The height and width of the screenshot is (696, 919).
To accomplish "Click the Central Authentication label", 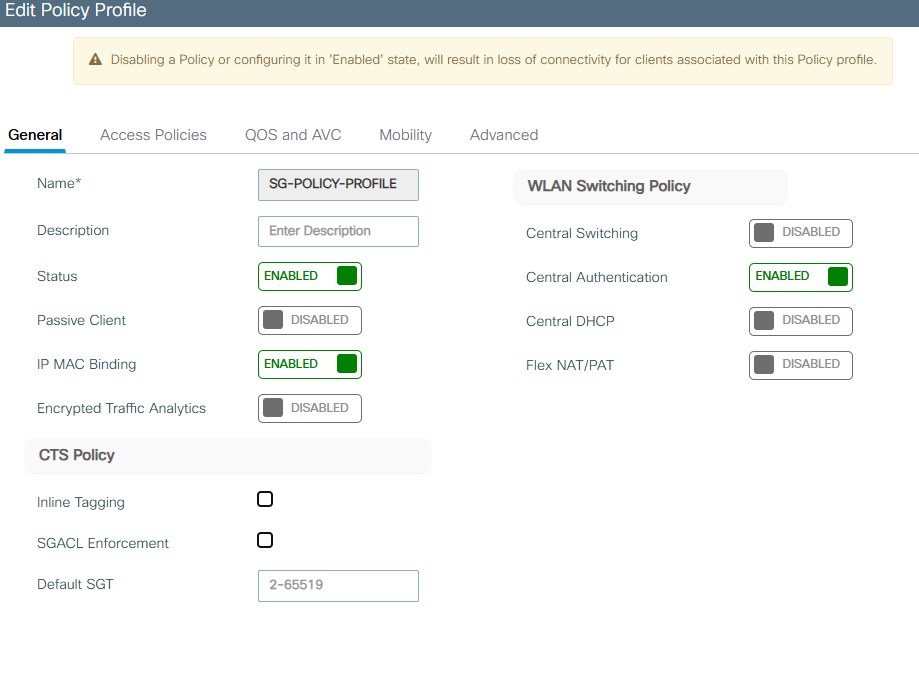I will click(x=597, y=277).
